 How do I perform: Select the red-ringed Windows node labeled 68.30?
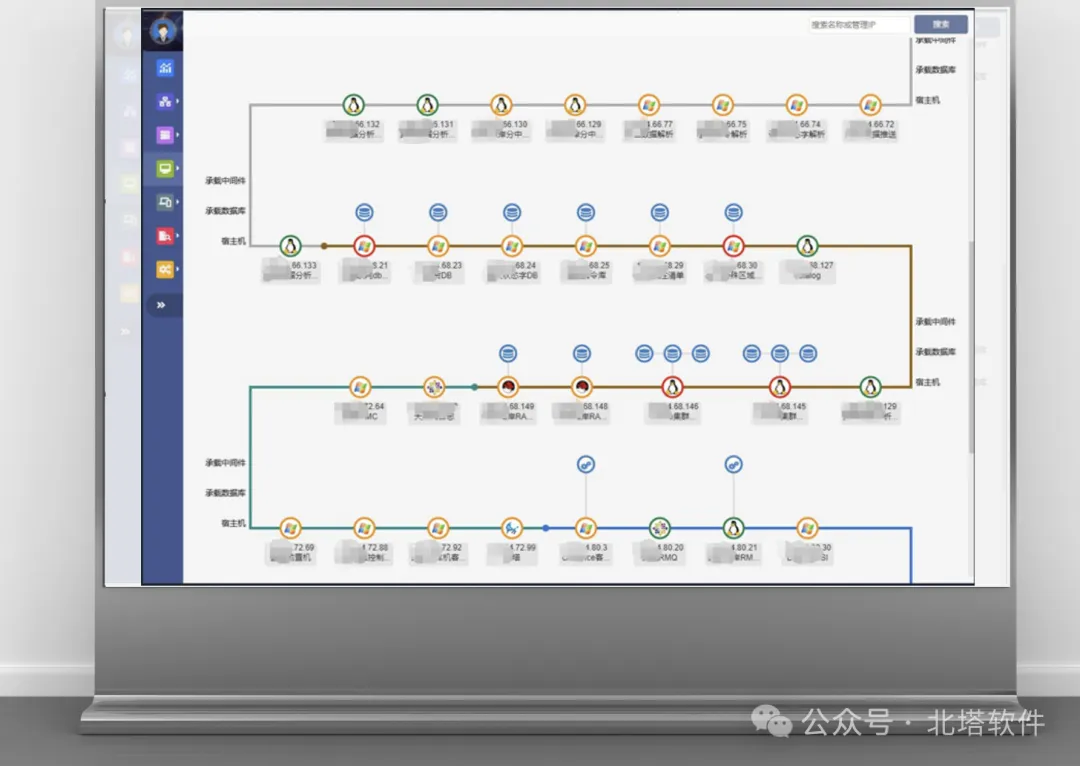pos(734,246)
